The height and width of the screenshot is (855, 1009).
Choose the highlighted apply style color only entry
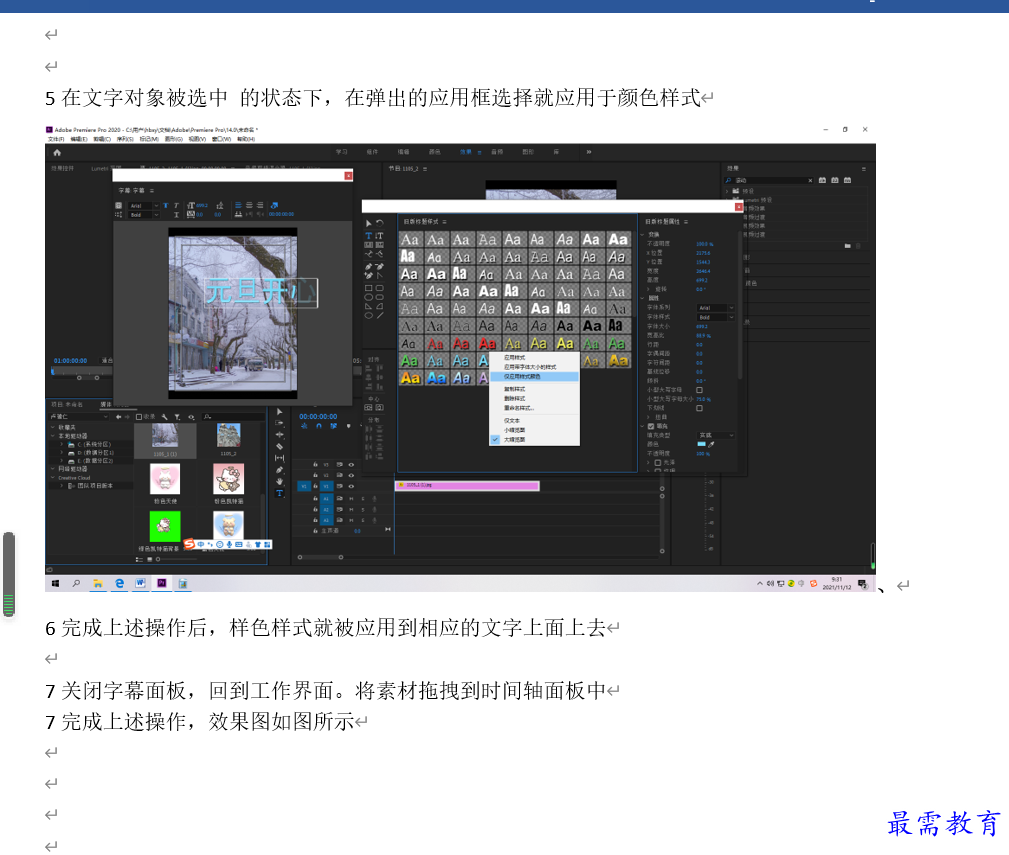pyautogui.click(x=534, y=376)
